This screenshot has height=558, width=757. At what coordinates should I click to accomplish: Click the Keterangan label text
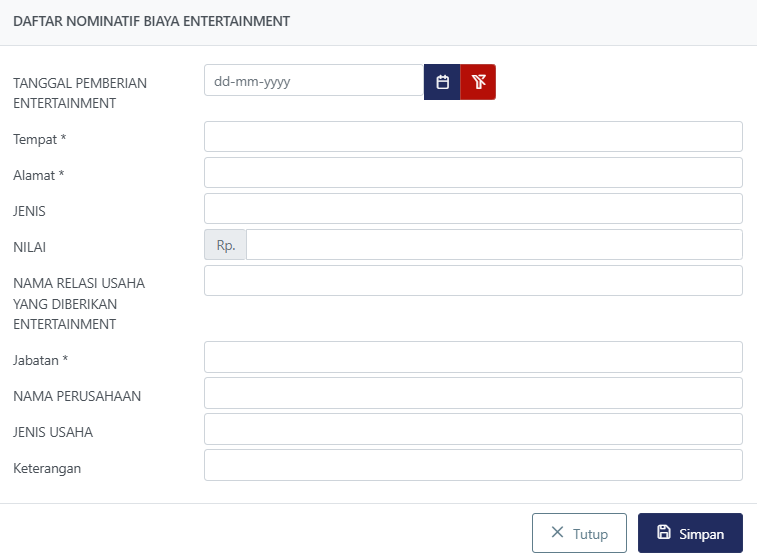47,468
